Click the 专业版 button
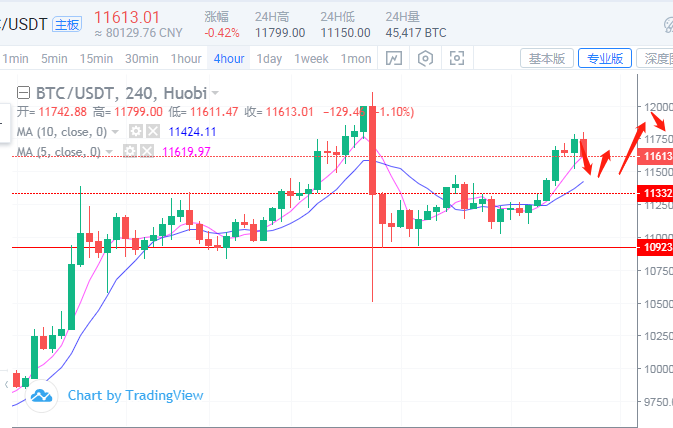Screen dimensions: 673x428 606,59
